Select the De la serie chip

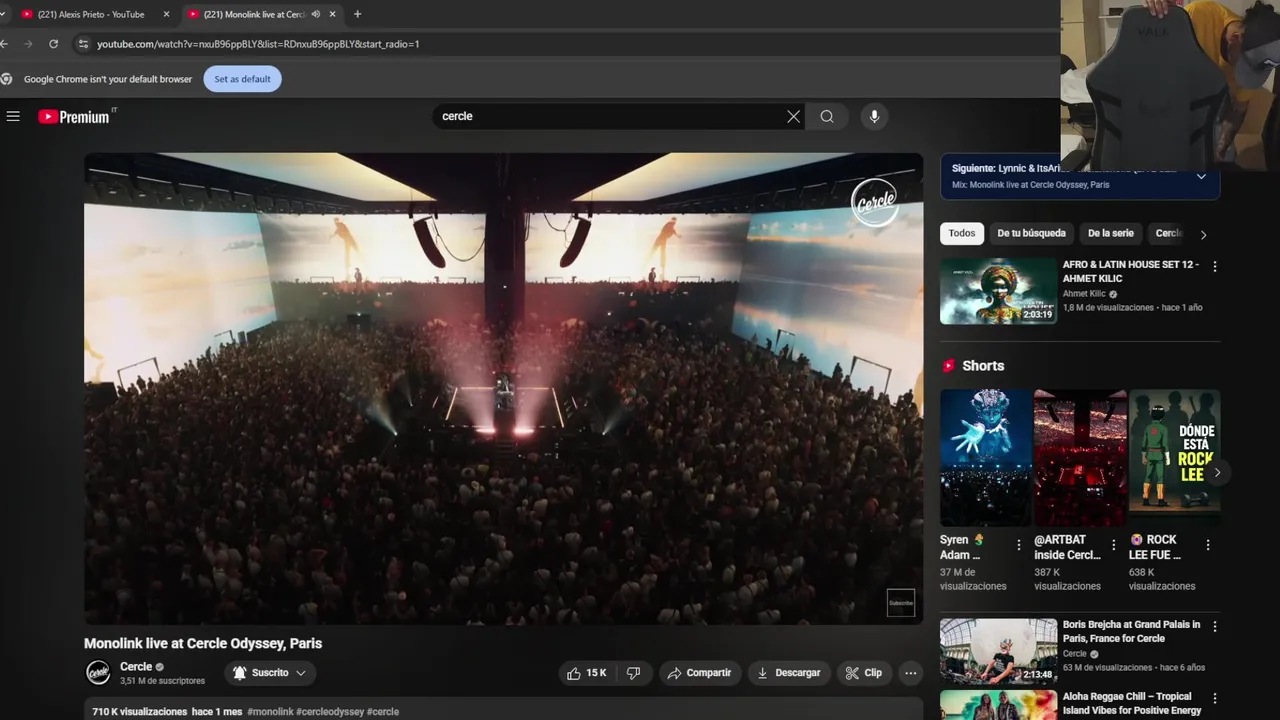1110,233
